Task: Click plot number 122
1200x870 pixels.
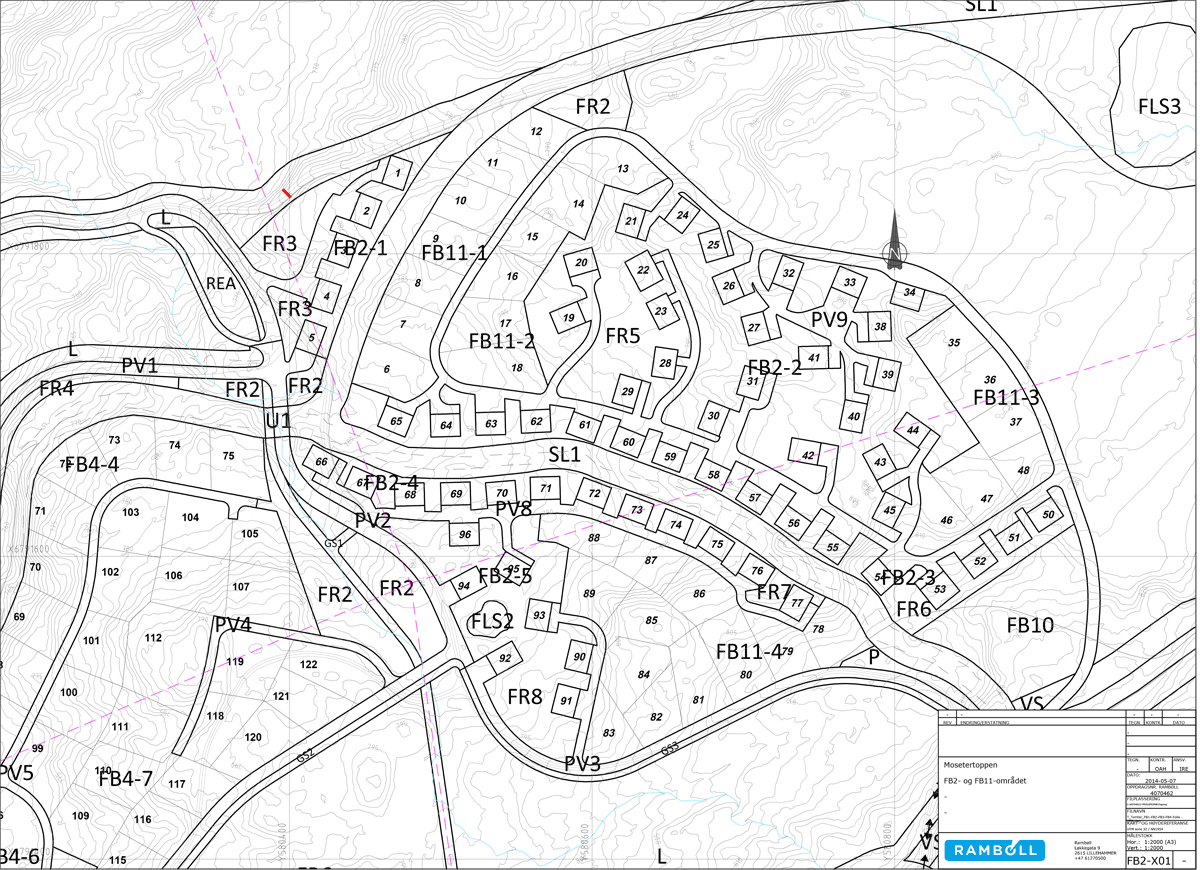Action: click(308, 664)
